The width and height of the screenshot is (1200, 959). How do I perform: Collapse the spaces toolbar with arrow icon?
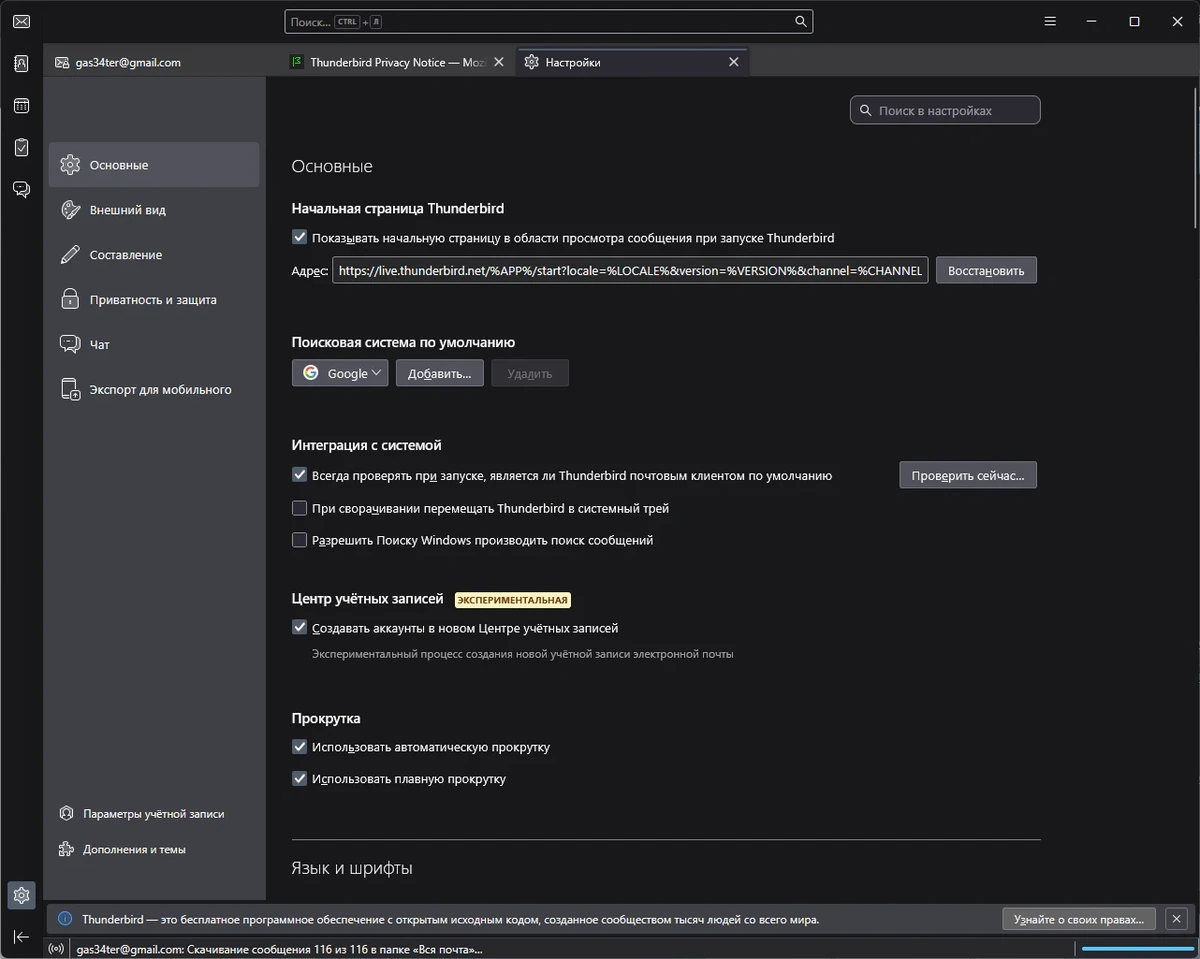coord(21,937)
